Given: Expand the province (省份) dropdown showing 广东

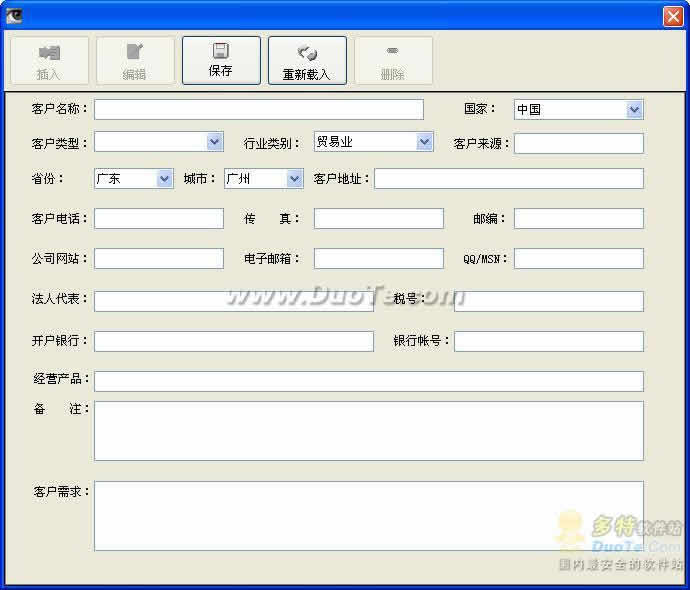Looking at the screenshot, I should pos(165,179).
